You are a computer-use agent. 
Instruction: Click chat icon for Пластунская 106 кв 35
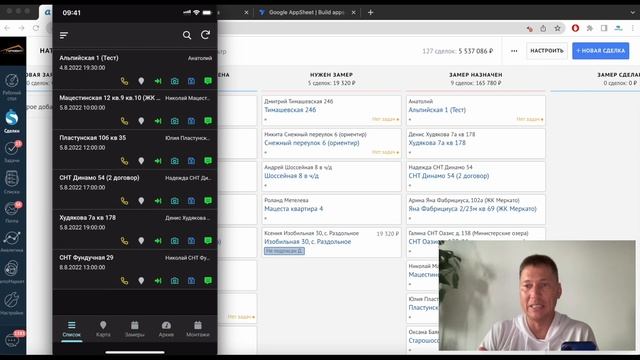(208, 161)
